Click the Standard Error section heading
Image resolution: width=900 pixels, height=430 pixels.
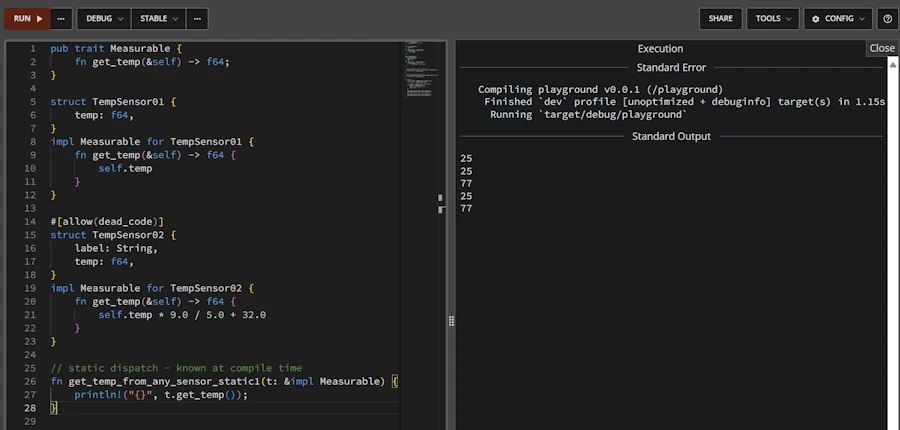[x=671, y=68]
